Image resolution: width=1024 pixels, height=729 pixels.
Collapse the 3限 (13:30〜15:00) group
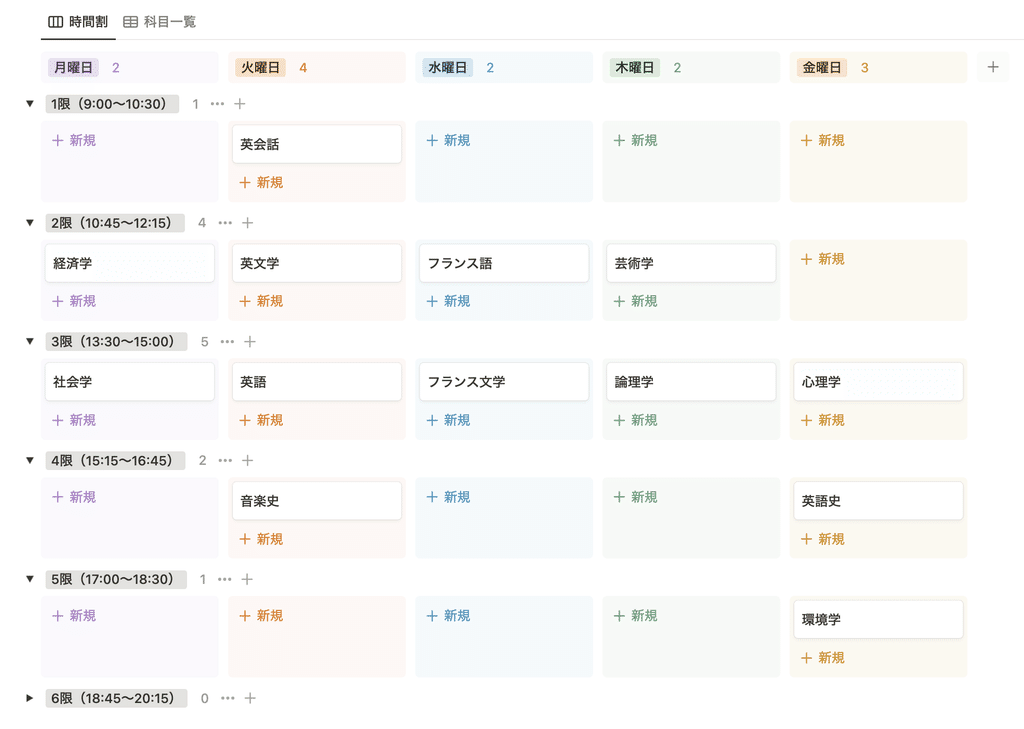click(29, 342)
